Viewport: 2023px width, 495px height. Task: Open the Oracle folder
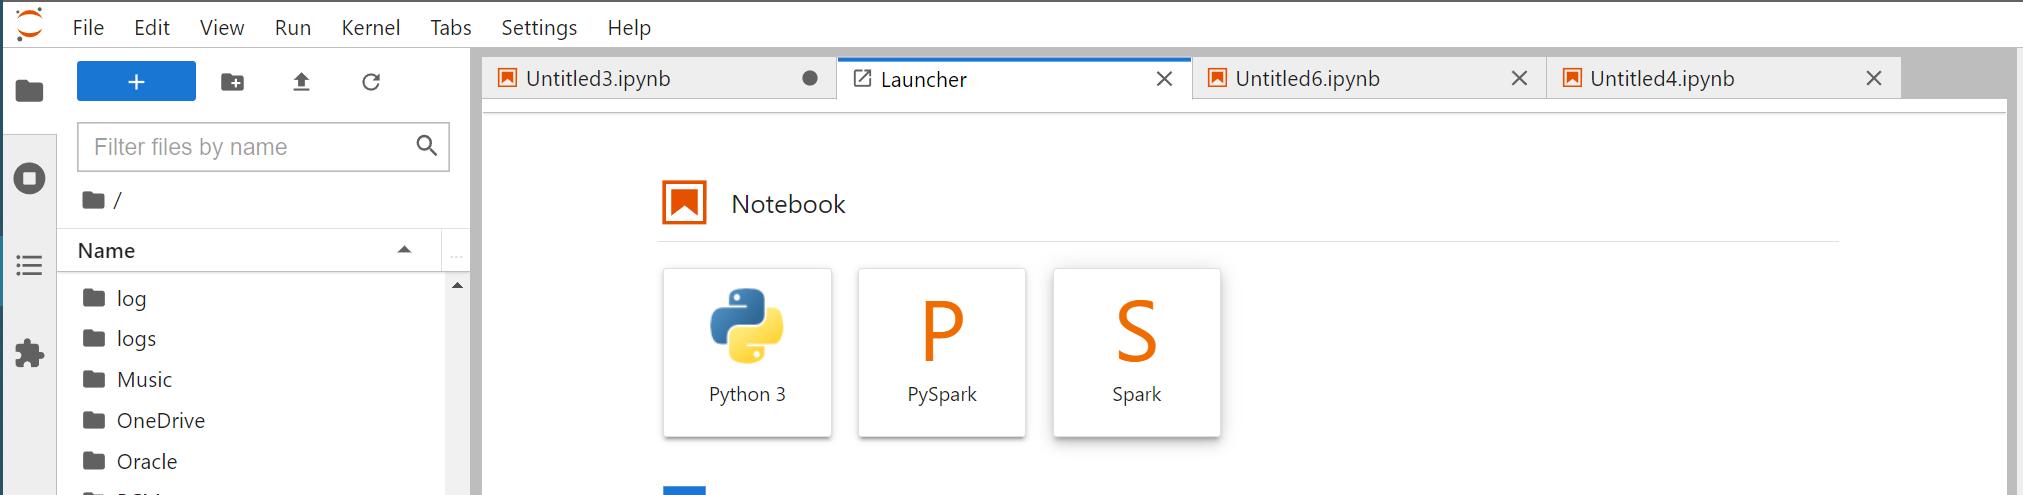pos(250,462)
